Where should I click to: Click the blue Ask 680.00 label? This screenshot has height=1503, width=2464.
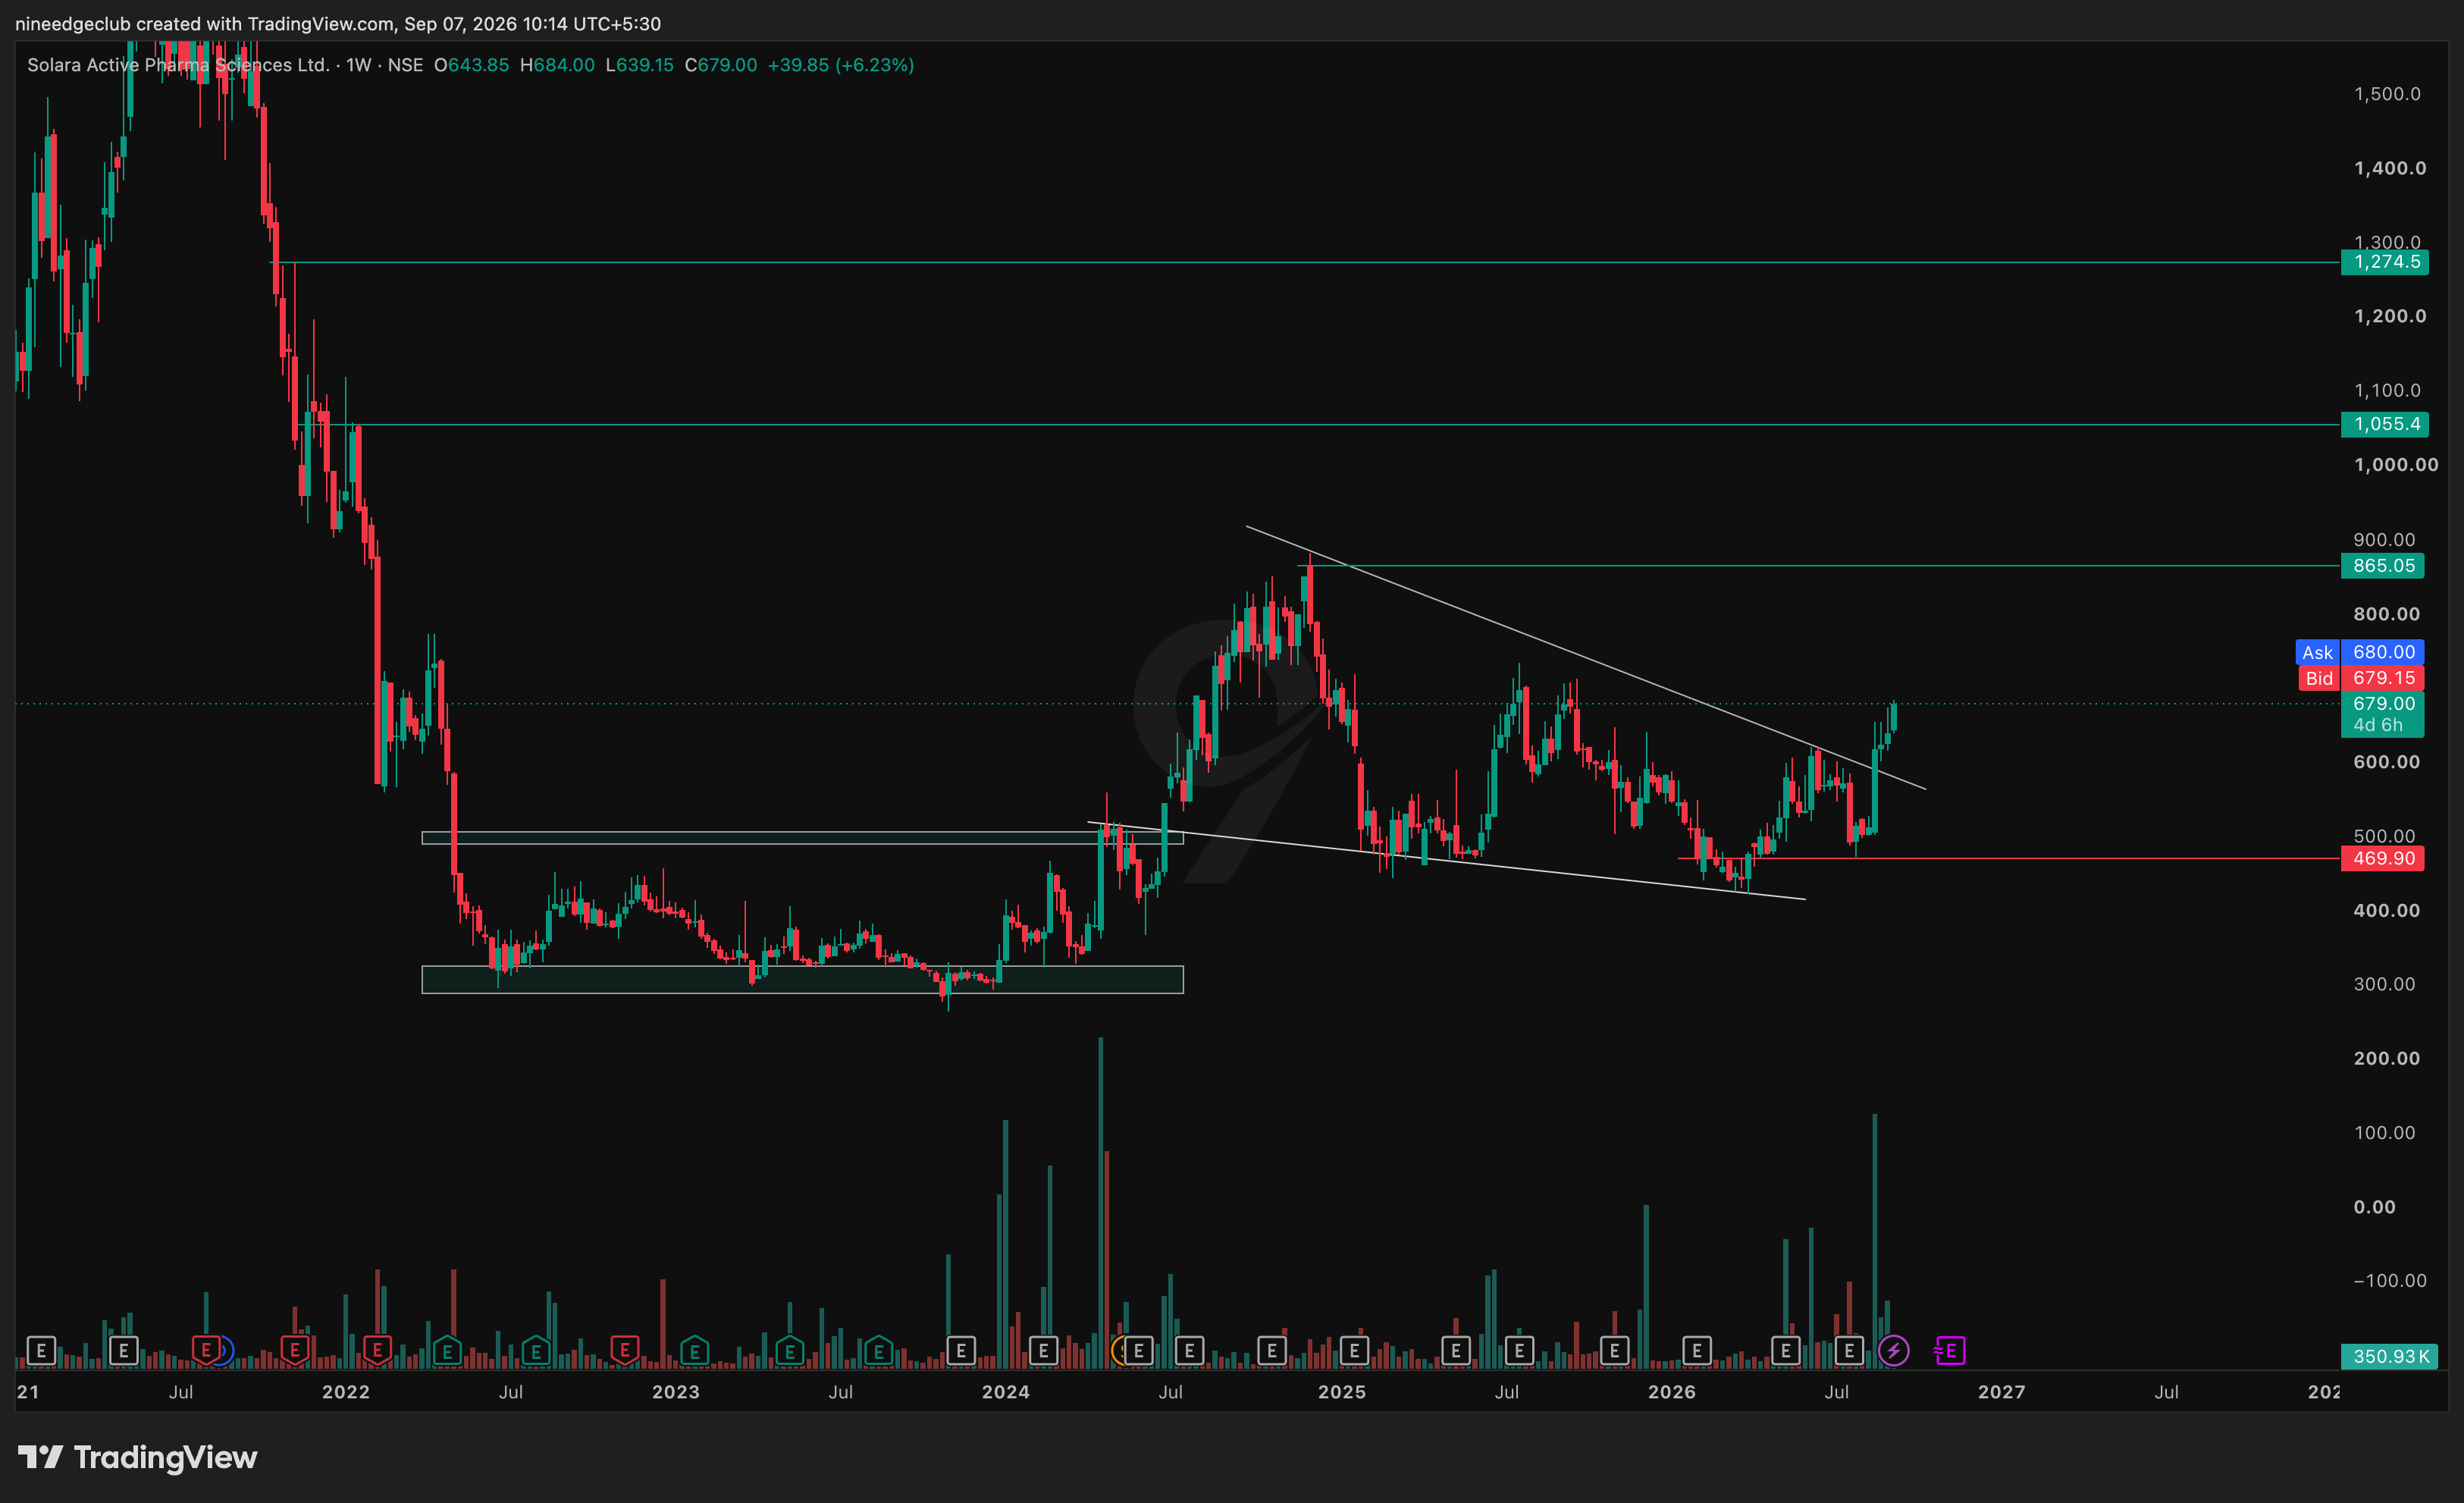pos(2359,652)
